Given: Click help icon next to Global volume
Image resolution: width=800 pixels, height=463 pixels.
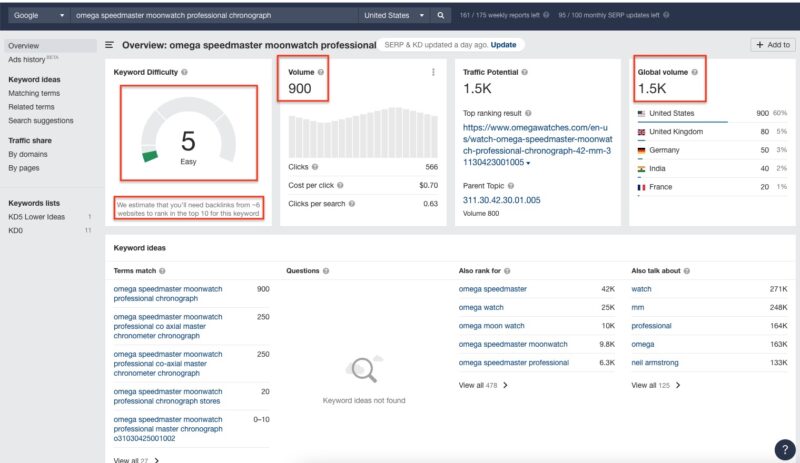Looking at the screenshot, I should (x=694, y=72).
